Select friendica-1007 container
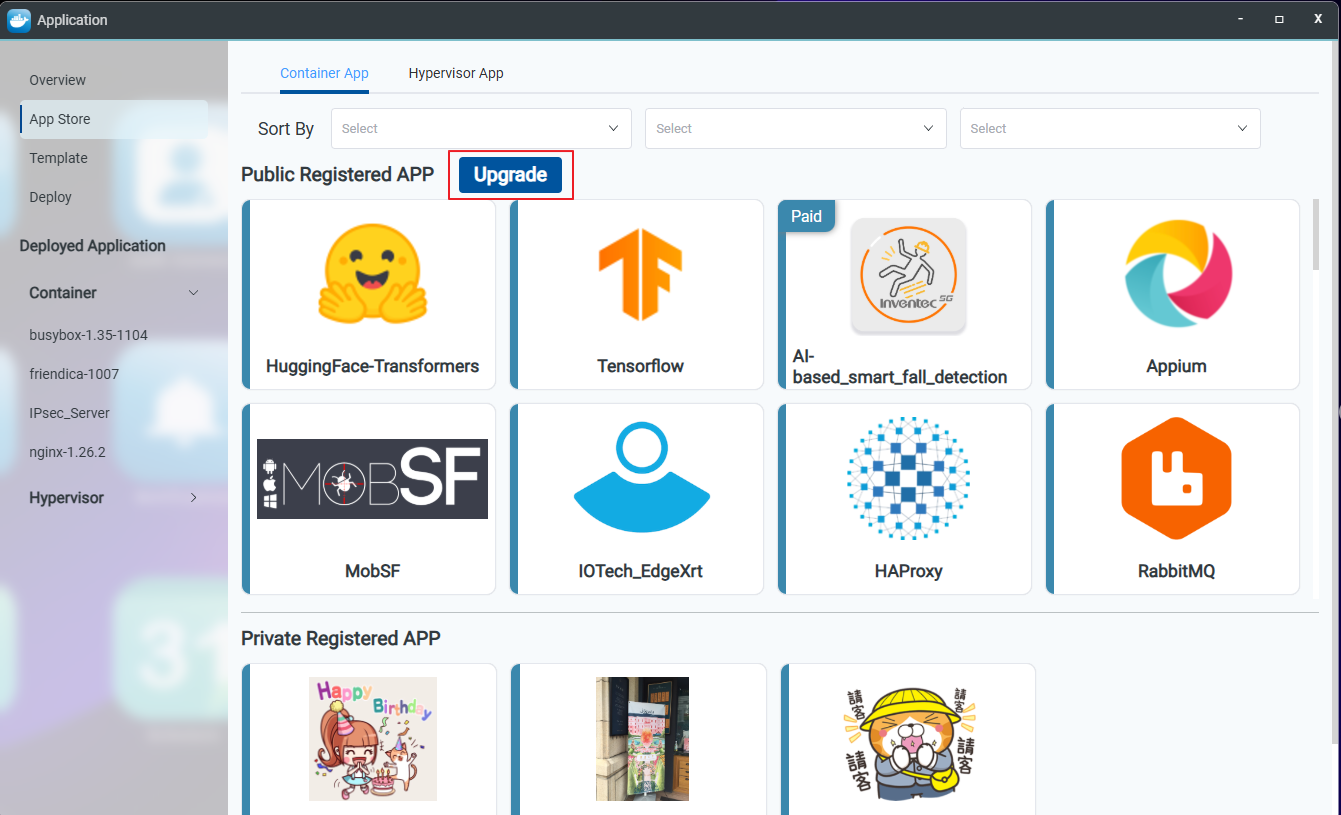Viewport: 1341px width, 815px height. (74, 374)
